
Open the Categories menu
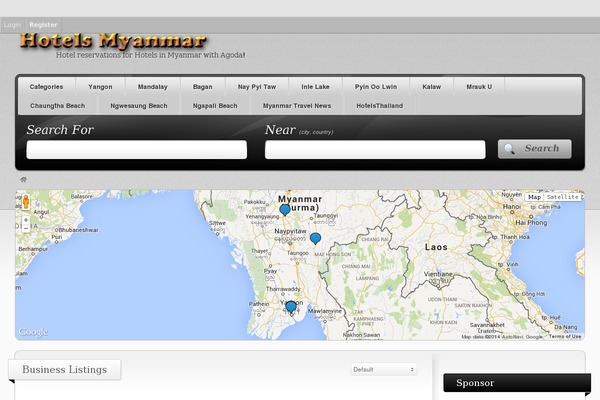tap(46, 87)
